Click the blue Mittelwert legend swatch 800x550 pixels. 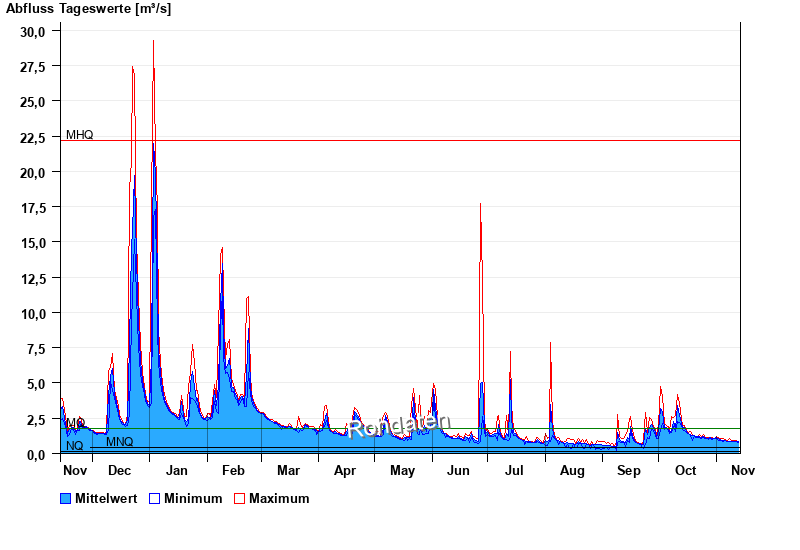(66, 498)
